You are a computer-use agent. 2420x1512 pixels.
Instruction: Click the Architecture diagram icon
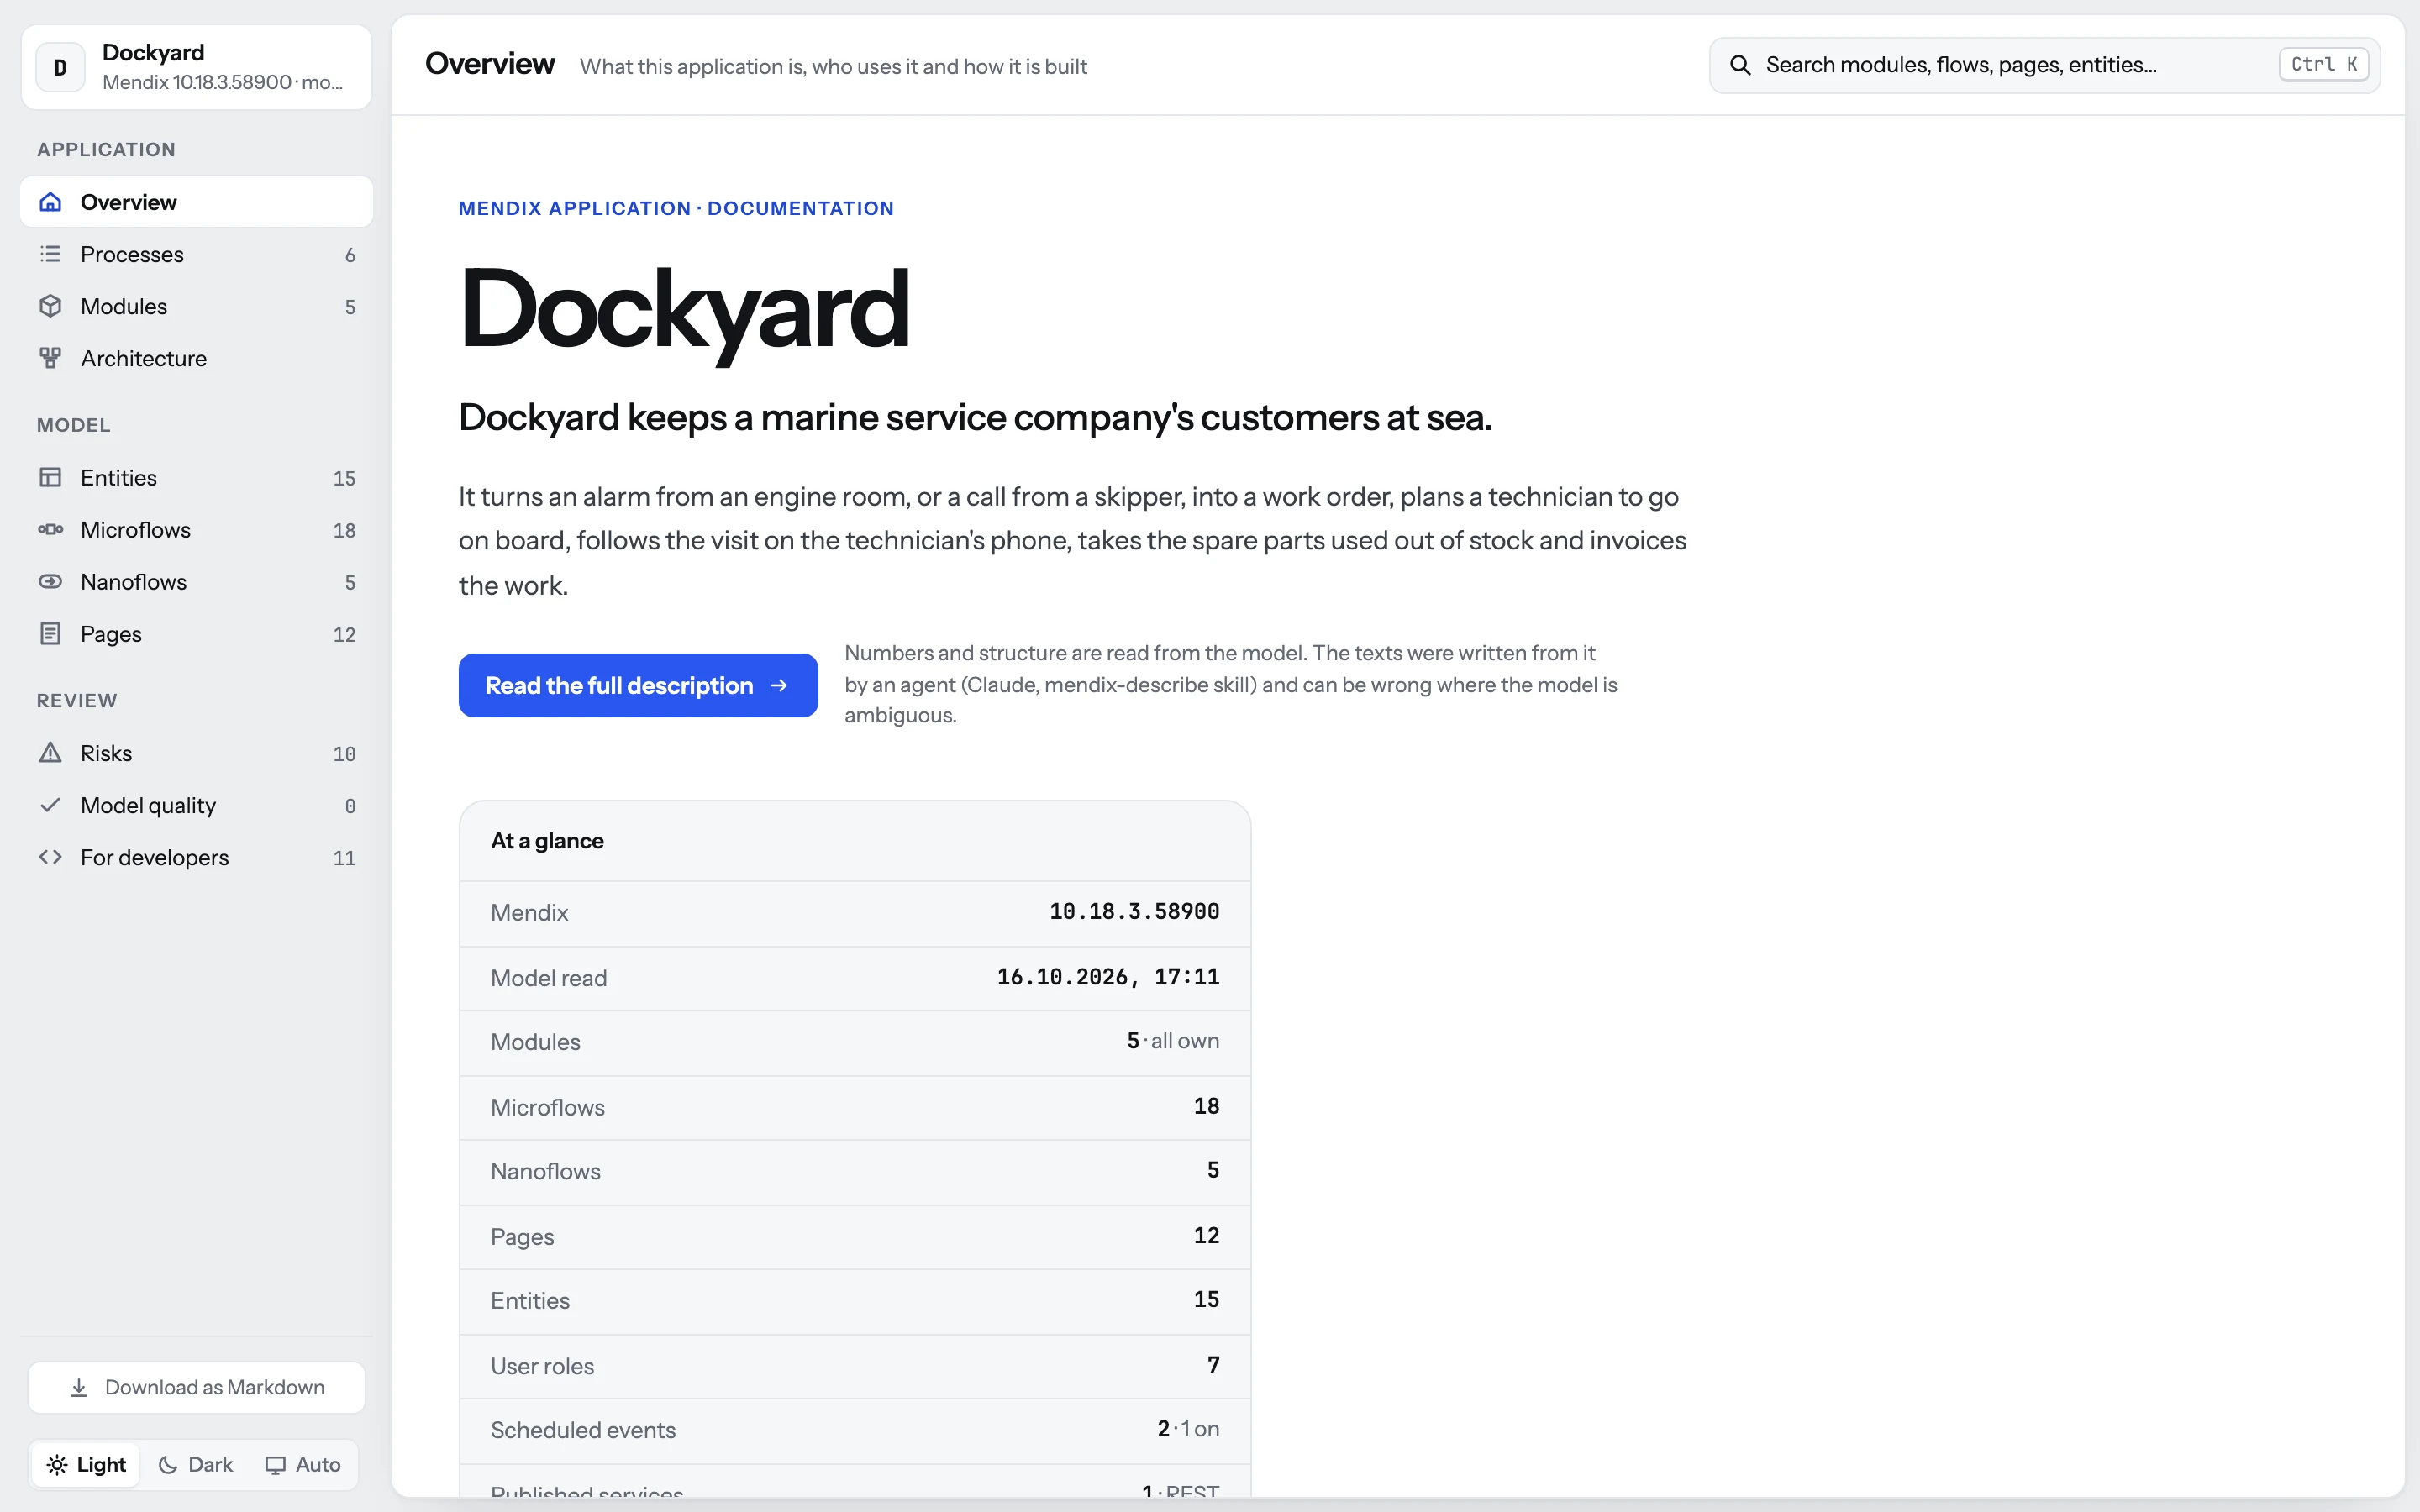pos(50,358)
